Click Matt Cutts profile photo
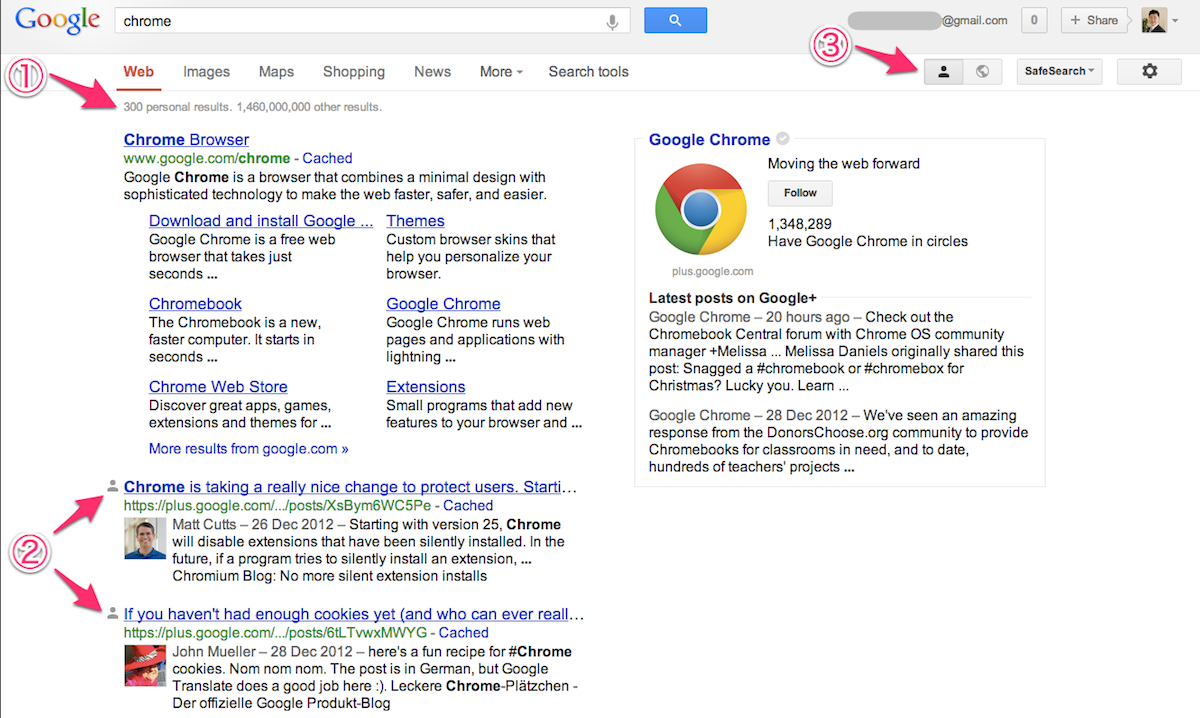Image resolution: width=1200 pixels, height=718 pixels. 145,540
